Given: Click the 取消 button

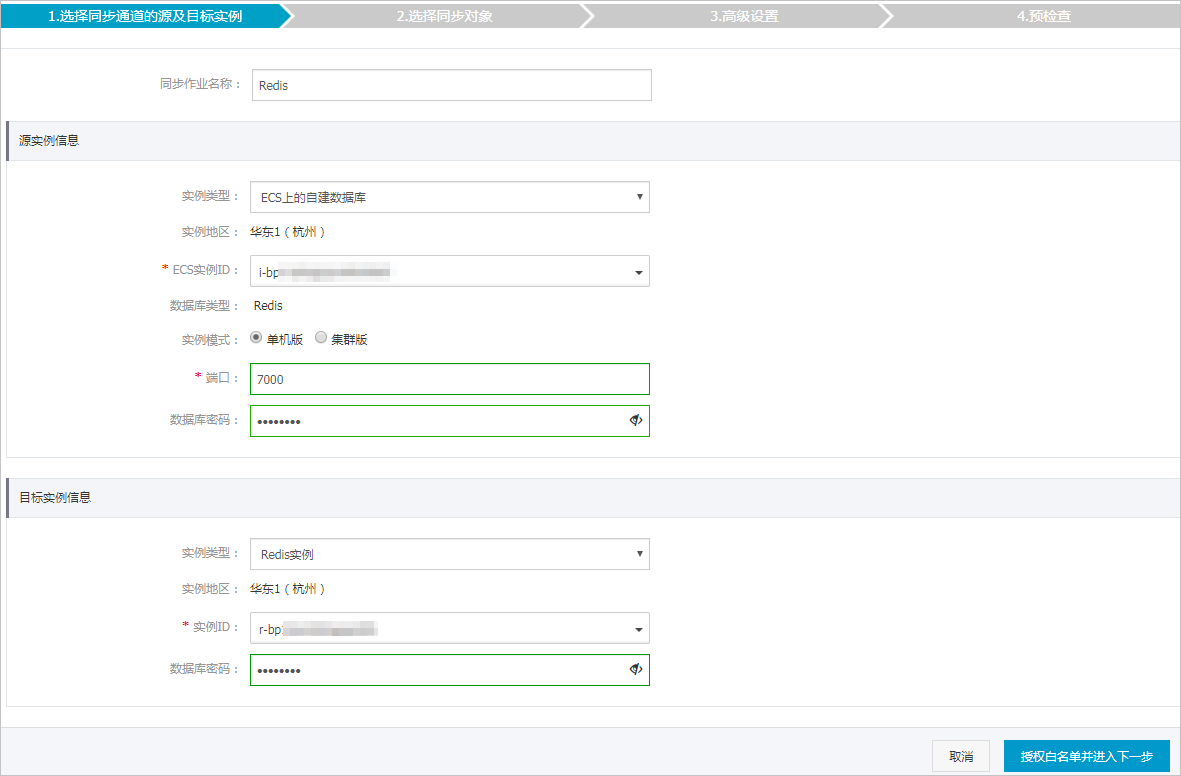Looking at the screenshot, I should 960,756.
